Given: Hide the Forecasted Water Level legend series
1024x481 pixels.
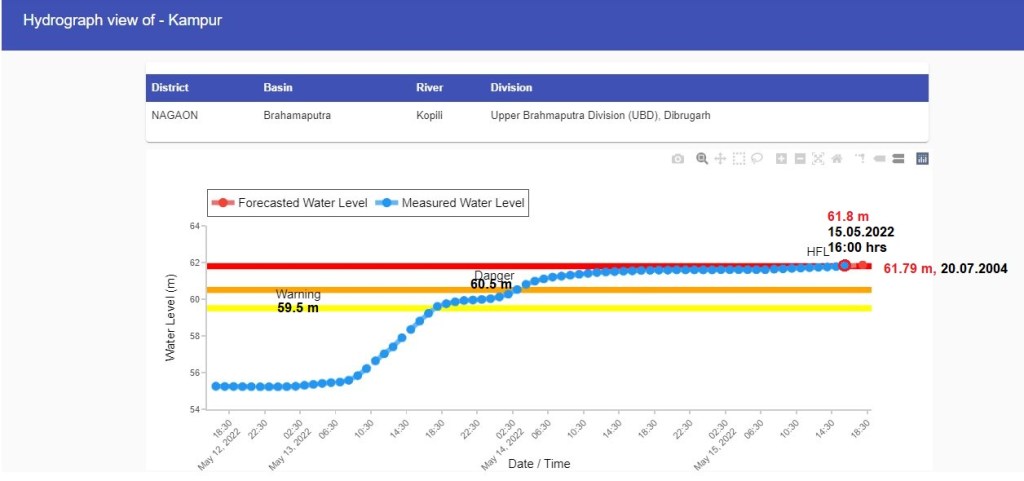Looking at the screenshot, I should tap(291, 203).
